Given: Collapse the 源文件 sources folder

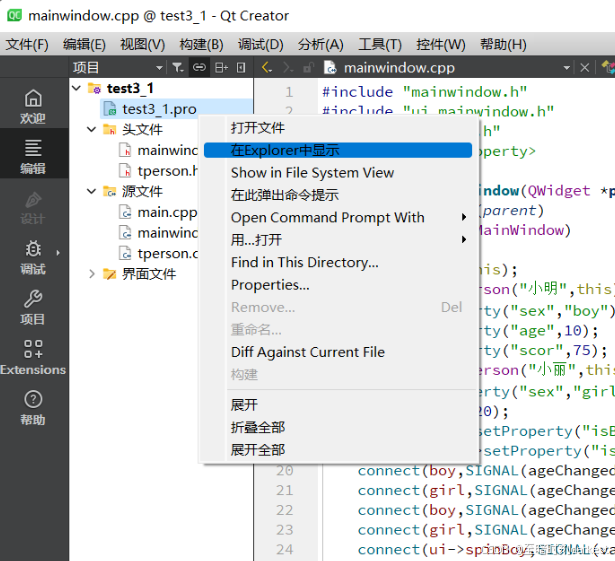Looking at the screenshot, I should pos(91,191).
